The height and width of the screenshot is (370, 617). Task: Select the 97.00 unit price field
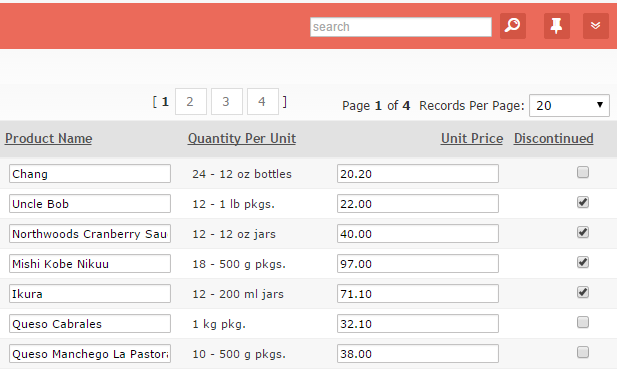pyautogui.click(x=417, y=264)
